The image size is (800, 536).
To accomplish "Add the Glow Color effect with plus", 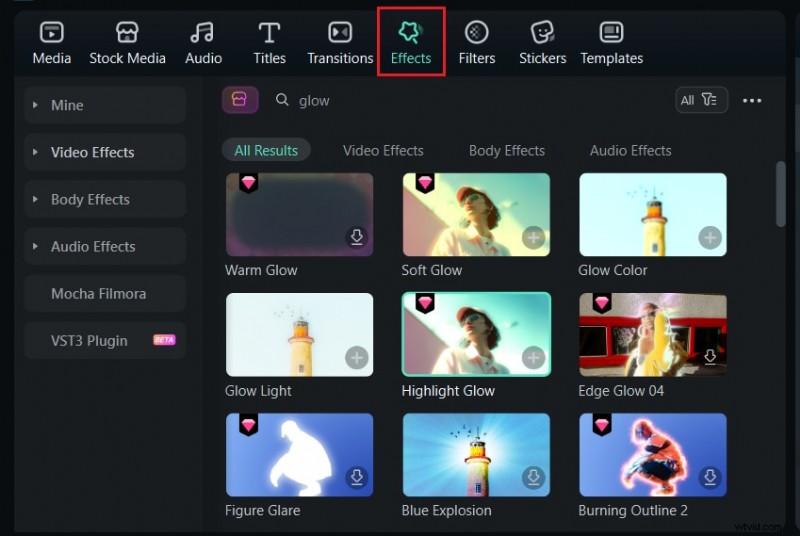I will click(x=710, y=238).
